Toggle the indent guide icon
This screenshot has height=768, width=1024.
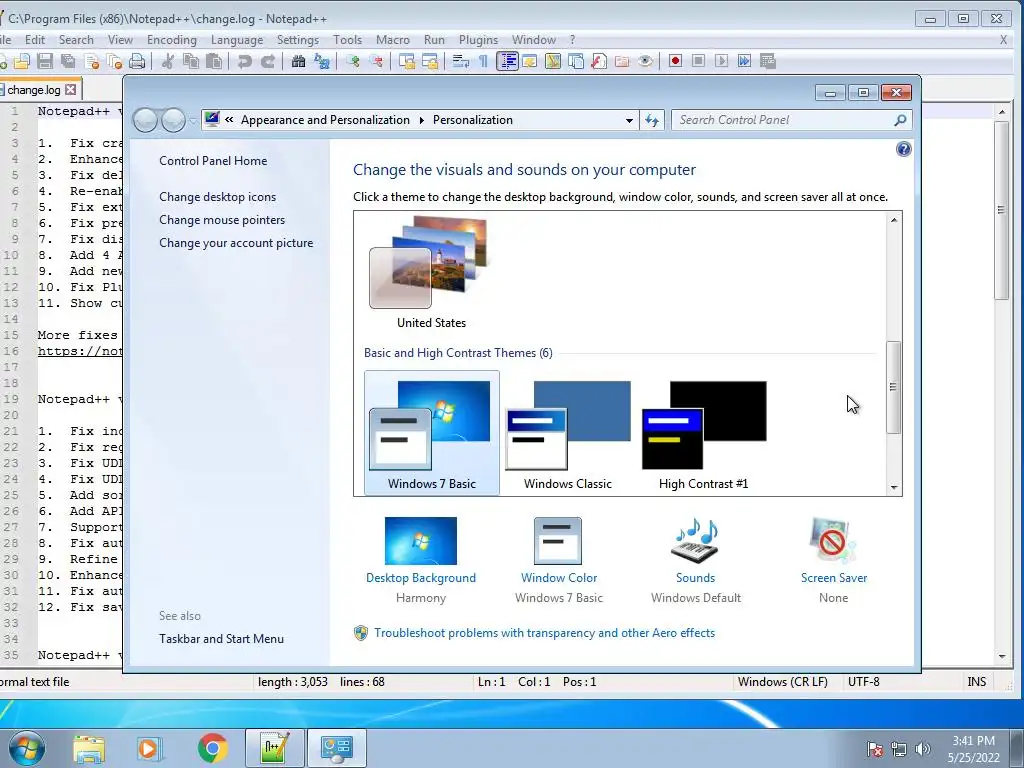pyautogui.click(x=507, y=61)
